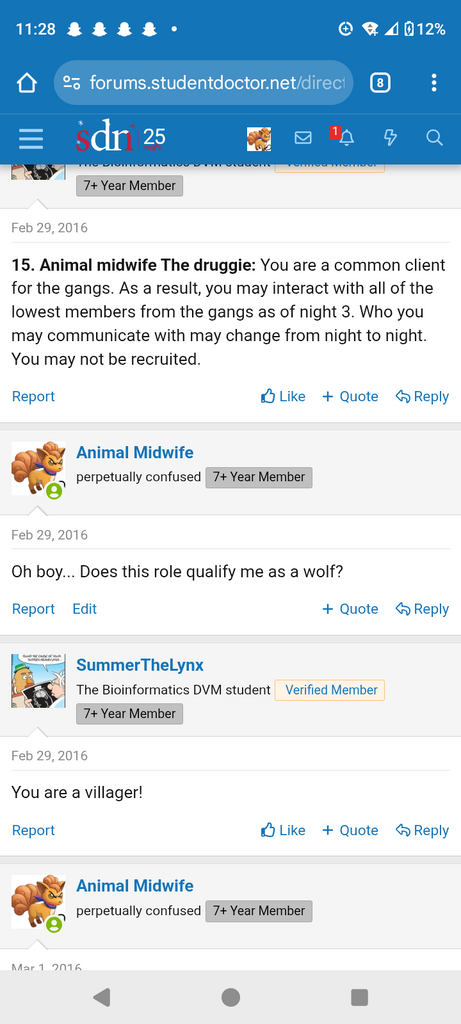Reply to "Does this role qualify" post
Screen dimensions: 461x1024
[x=422, y=609]
